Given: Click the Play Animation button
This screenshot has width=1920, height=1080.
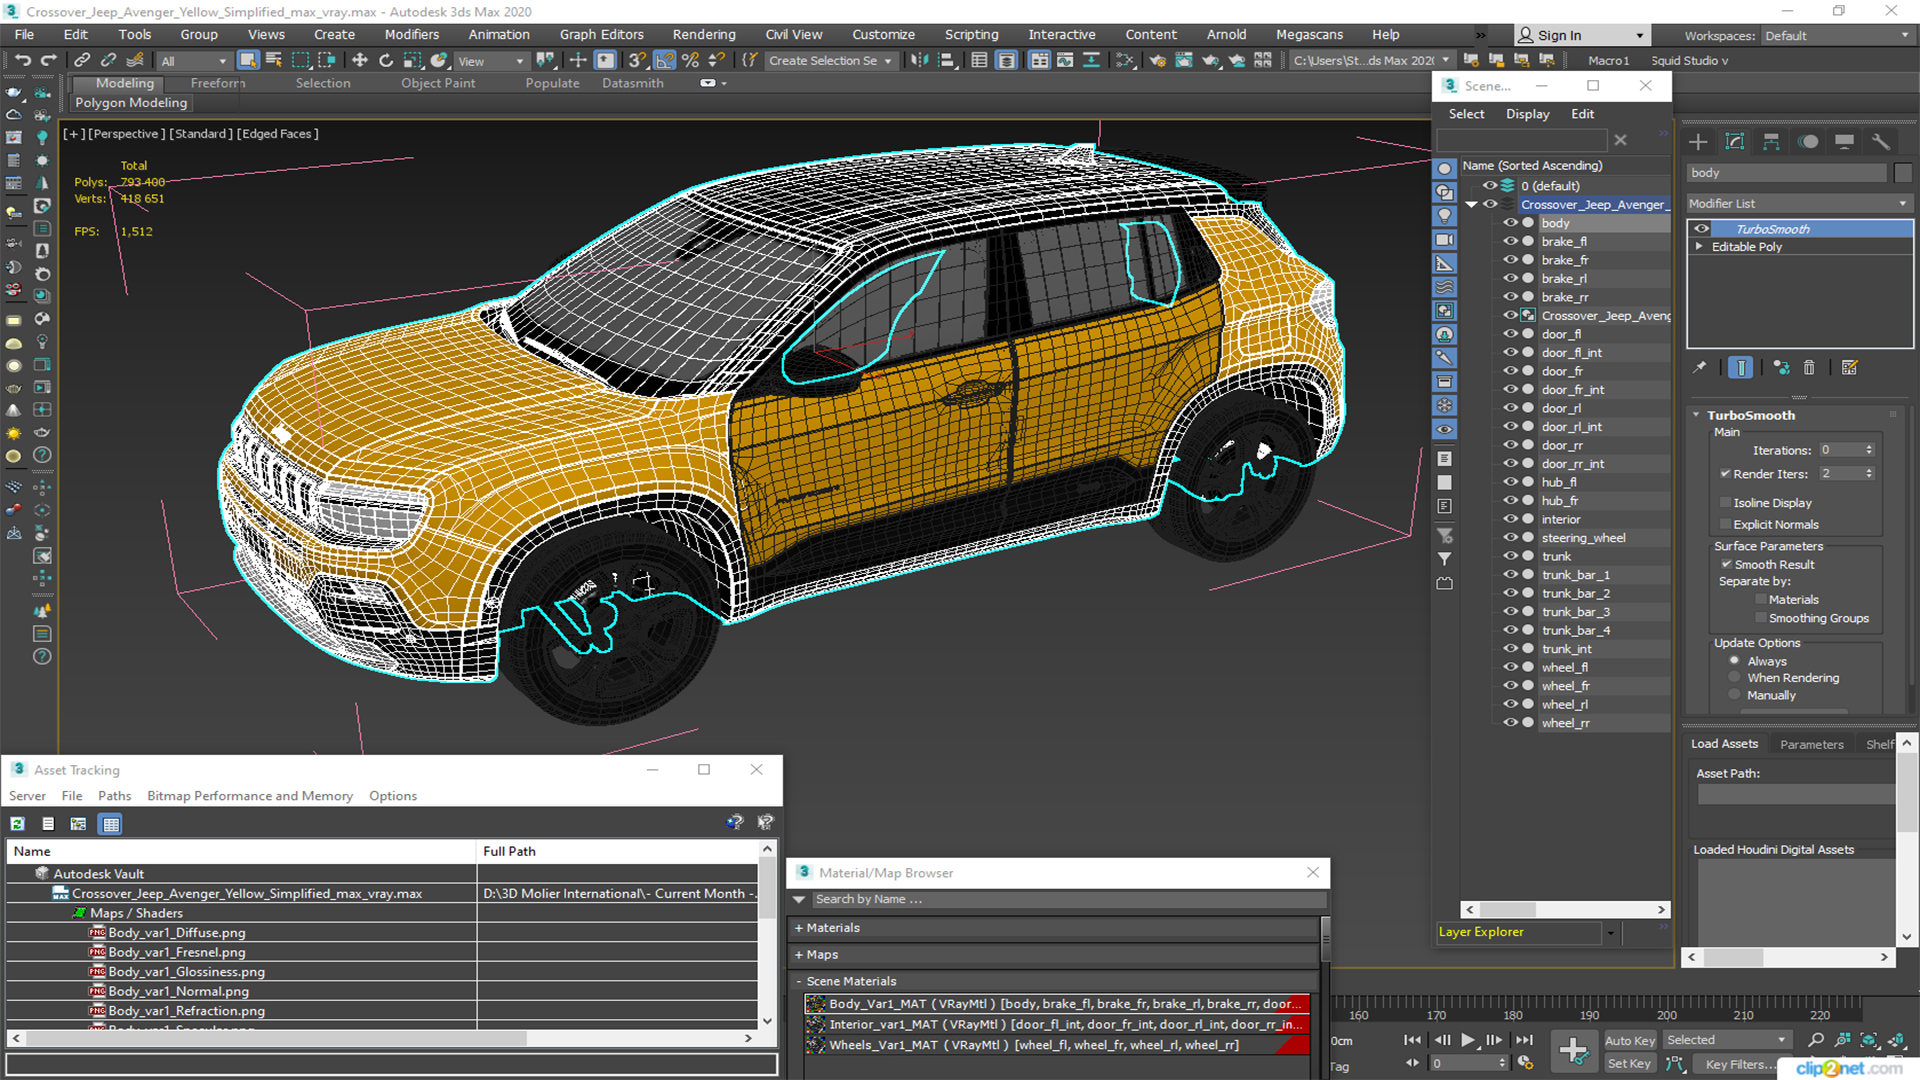Looking at the screenshot, I should [1468, 1040].
